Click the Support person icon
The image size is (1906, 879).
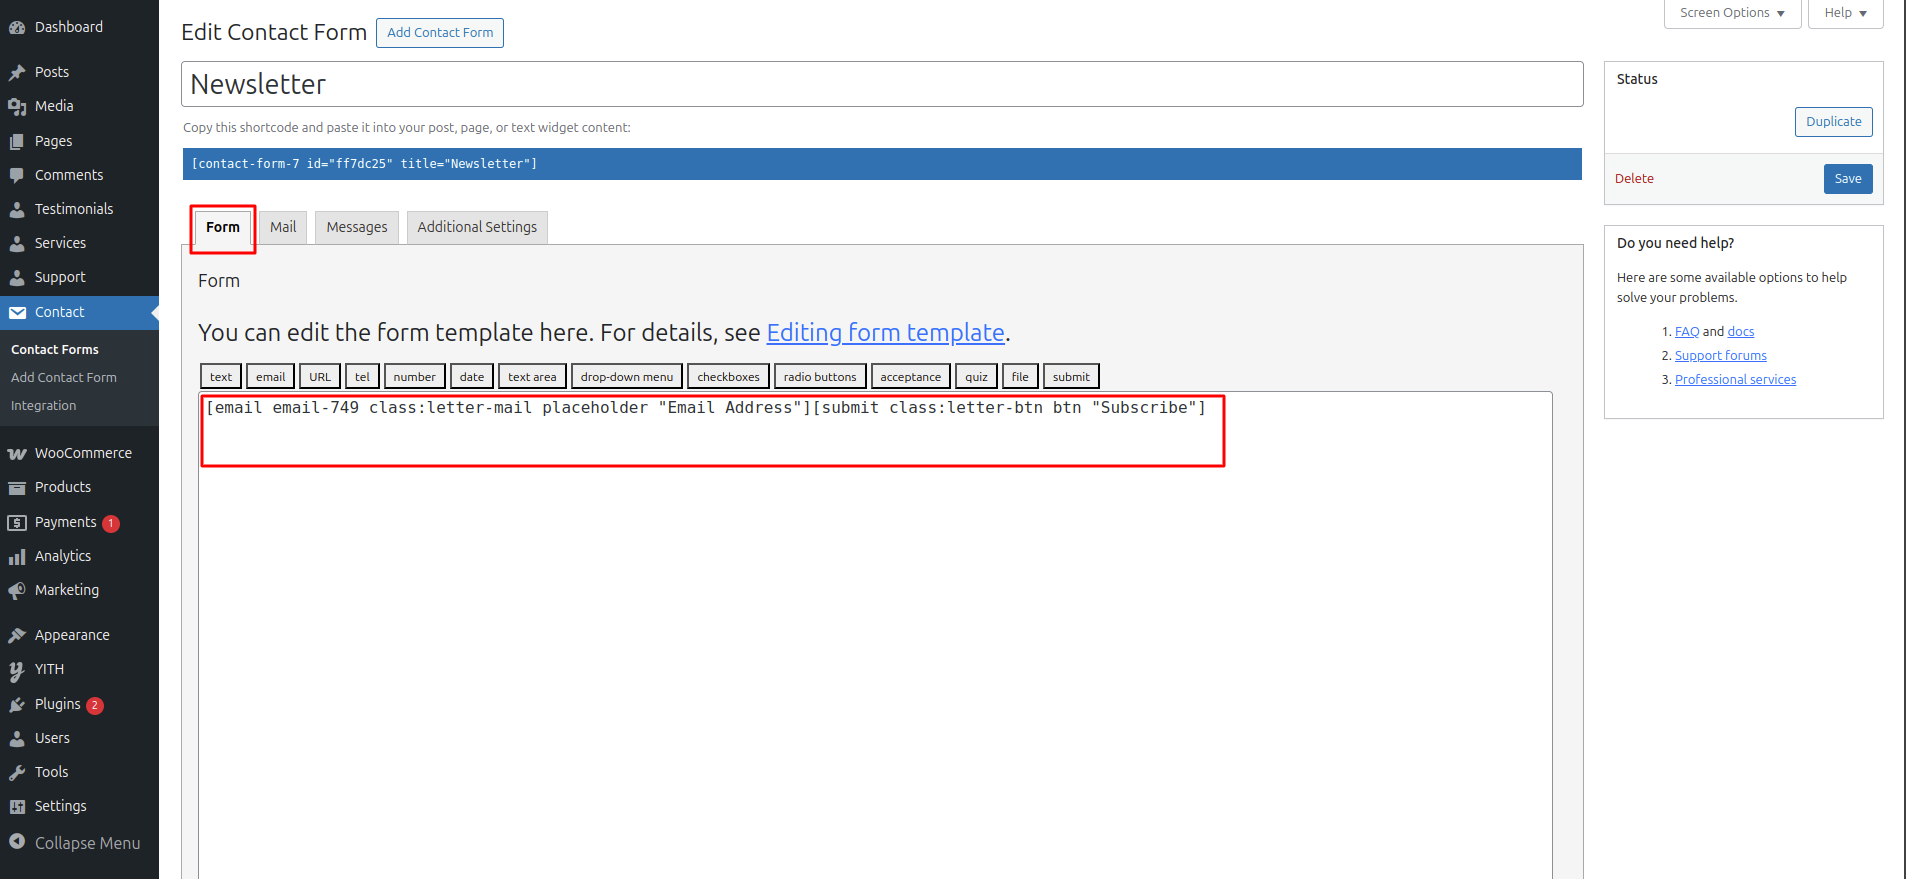click(x=17, y=278)
